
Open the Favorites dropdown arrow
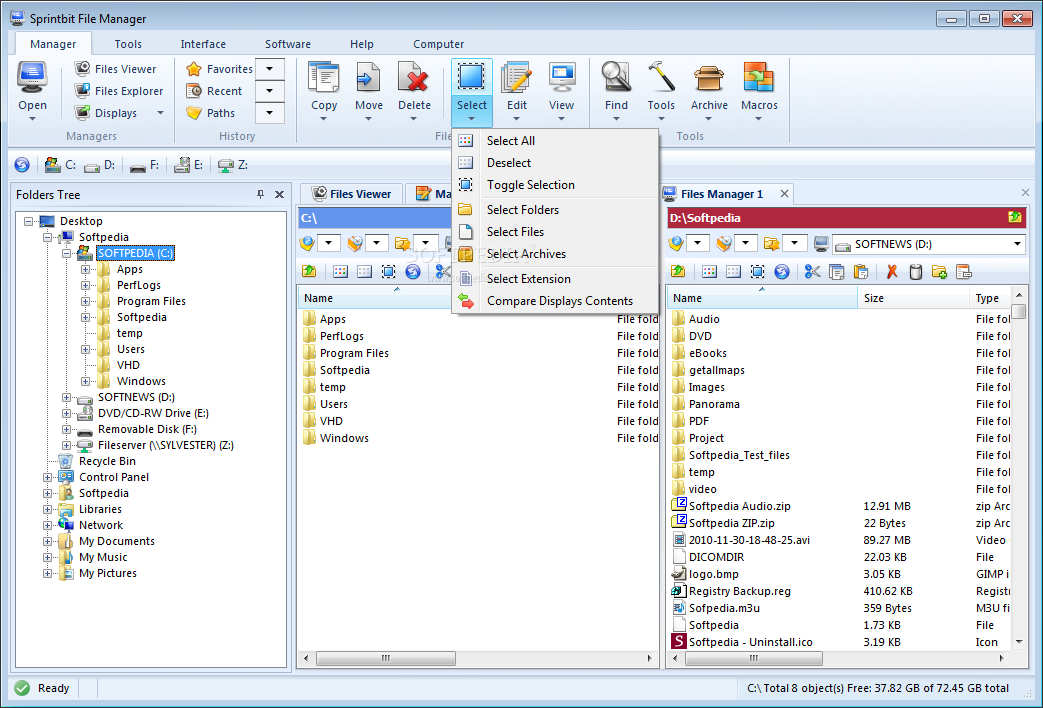[x=269, y=69]
